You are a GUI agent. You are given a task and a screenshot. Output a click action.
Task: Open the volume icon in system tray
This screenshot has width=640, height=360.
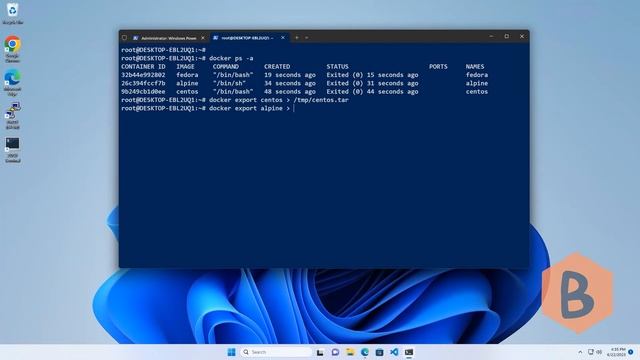click(599, 352)
